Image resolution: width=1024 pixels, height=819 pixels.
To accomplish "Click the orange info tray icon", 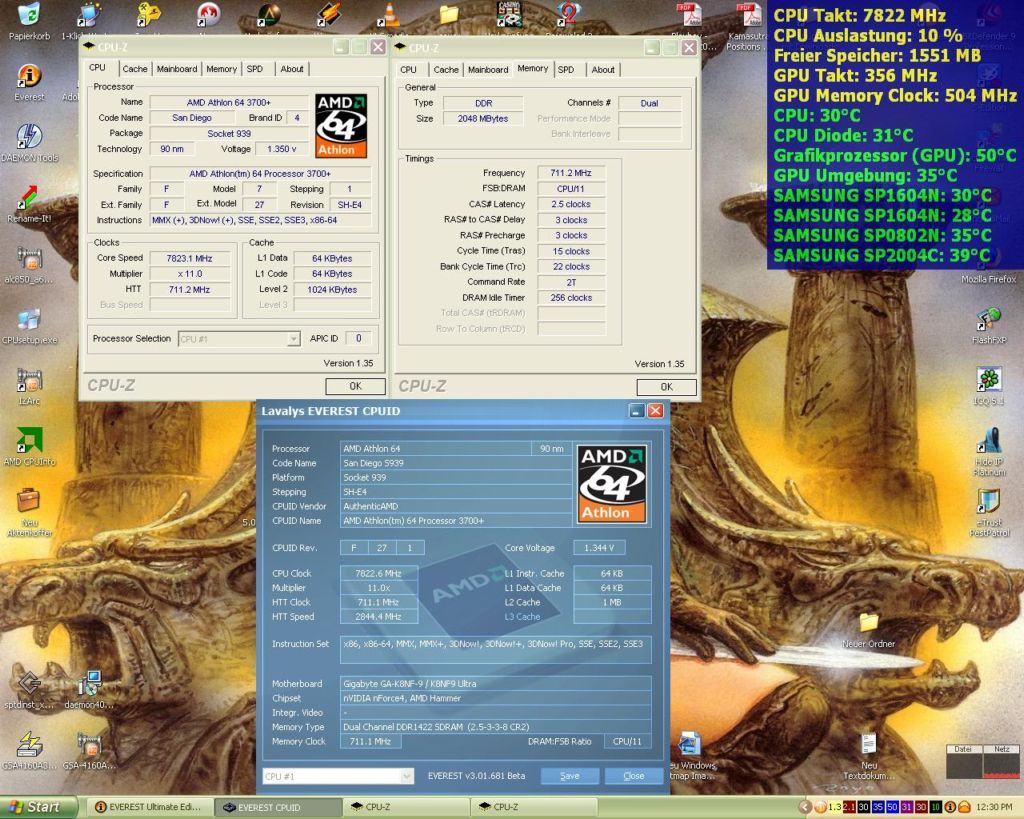I will [950, 807].
